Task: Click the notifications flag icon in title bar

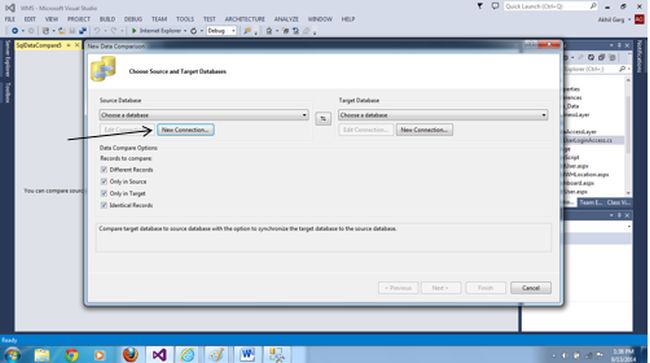Action: (480, 6)
